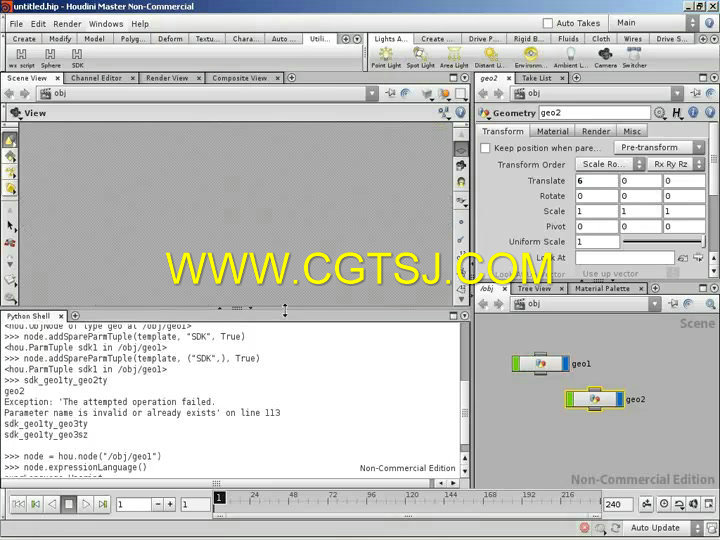Open help in the View toolbar
This screenshot has width=720, height=540.
click(461, 112)
